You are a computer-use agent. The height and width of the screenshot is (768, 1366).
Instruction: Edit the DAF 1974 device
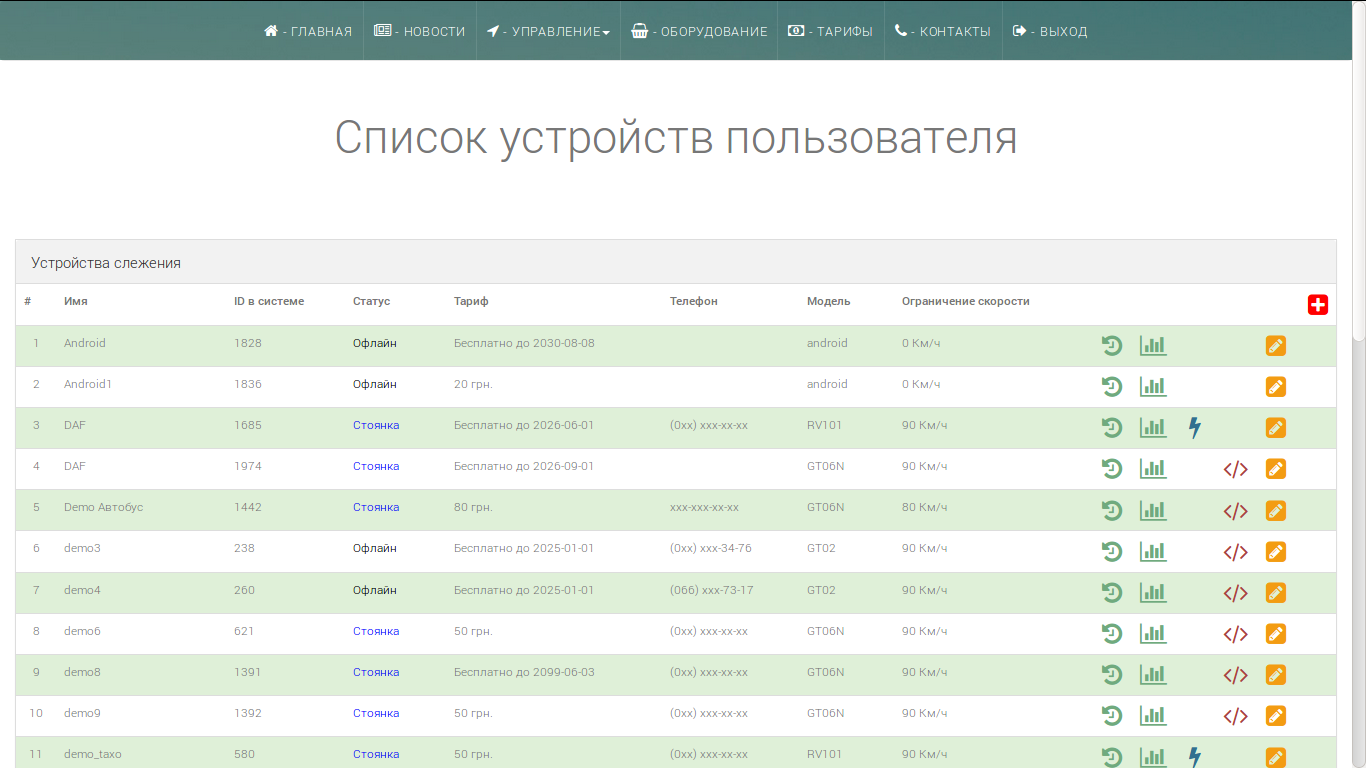coord(1275,469)
